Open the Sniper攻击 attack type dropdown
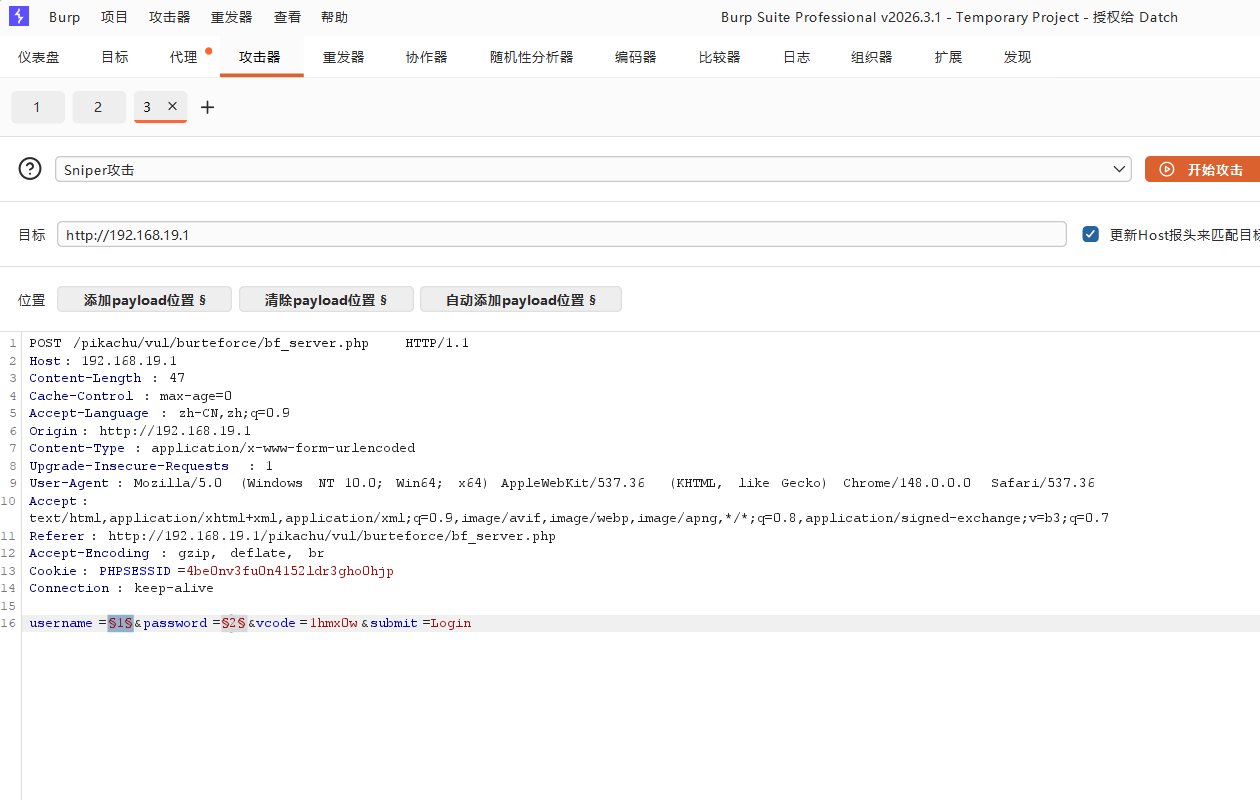Screen dimensions: 1260x800 click(x=593, y=169)
